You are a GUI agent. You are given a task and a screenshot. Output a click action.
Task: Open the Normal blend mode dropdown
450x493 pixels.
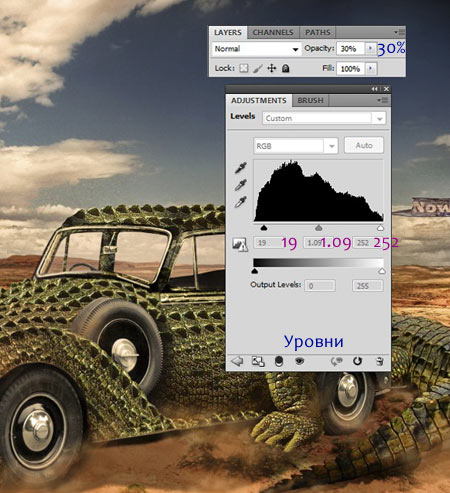[x=256, y=49]
